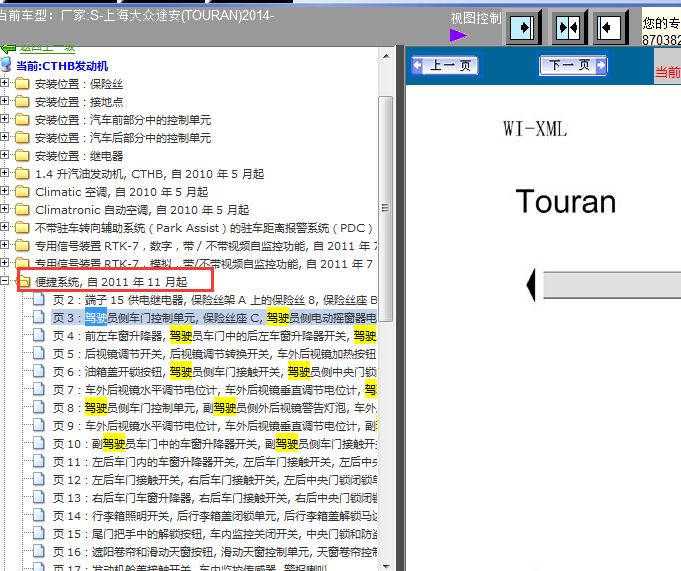Click document icon of 页 12 row

(x=39, y=479)
